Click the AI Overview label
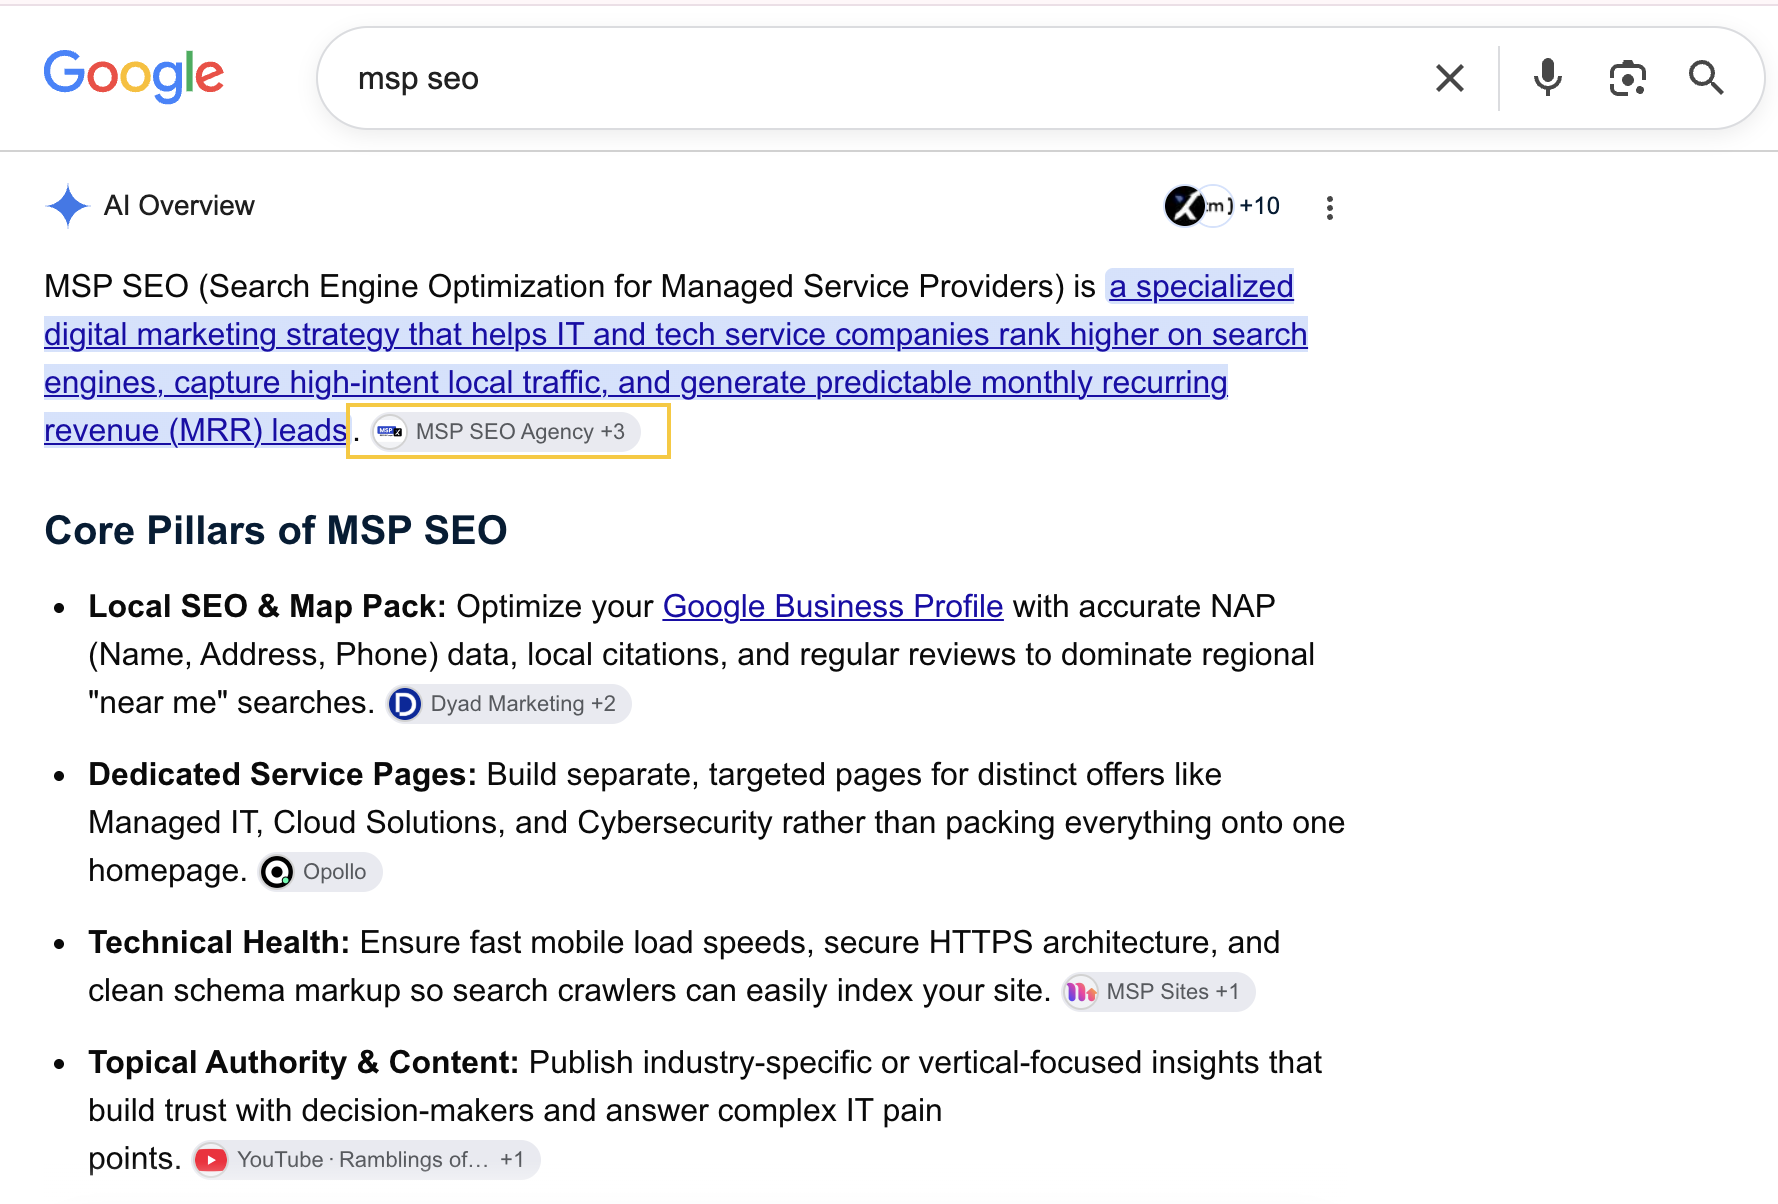Viewport: 1778px width, 1204px height. (179, 206)
